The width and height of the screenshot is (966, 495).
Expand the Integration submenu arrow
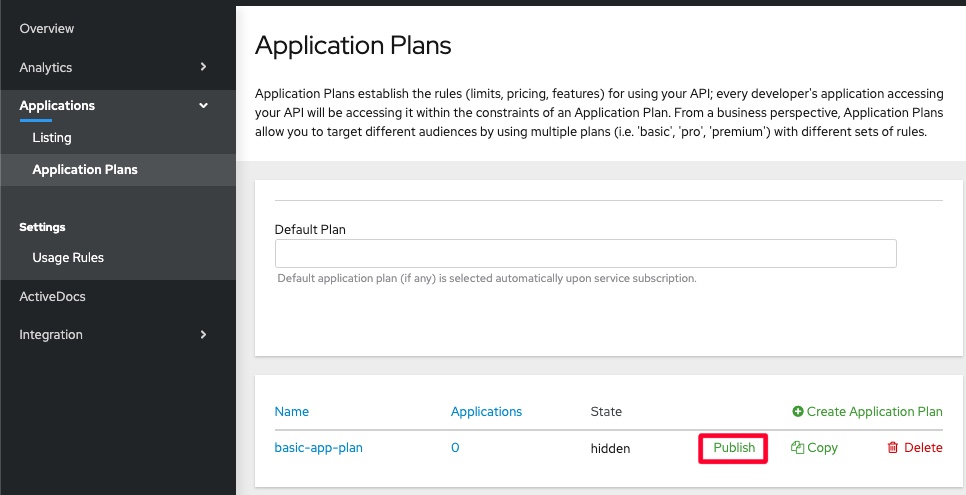[x=203, y=334]
